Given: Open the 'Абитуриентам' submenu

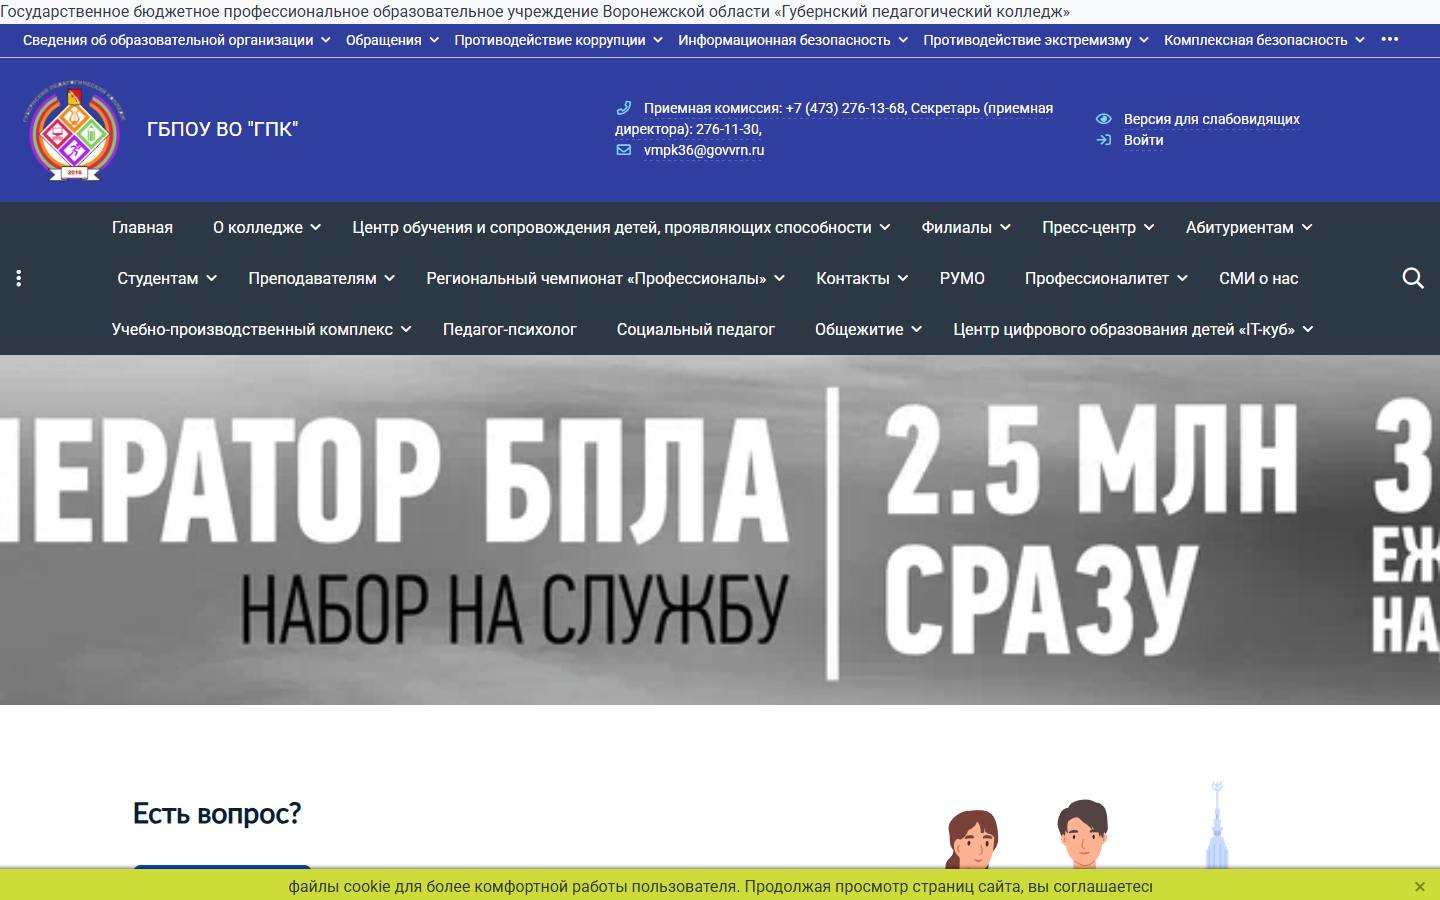Looking at the screenshot, I should [x=1249, y=227].
